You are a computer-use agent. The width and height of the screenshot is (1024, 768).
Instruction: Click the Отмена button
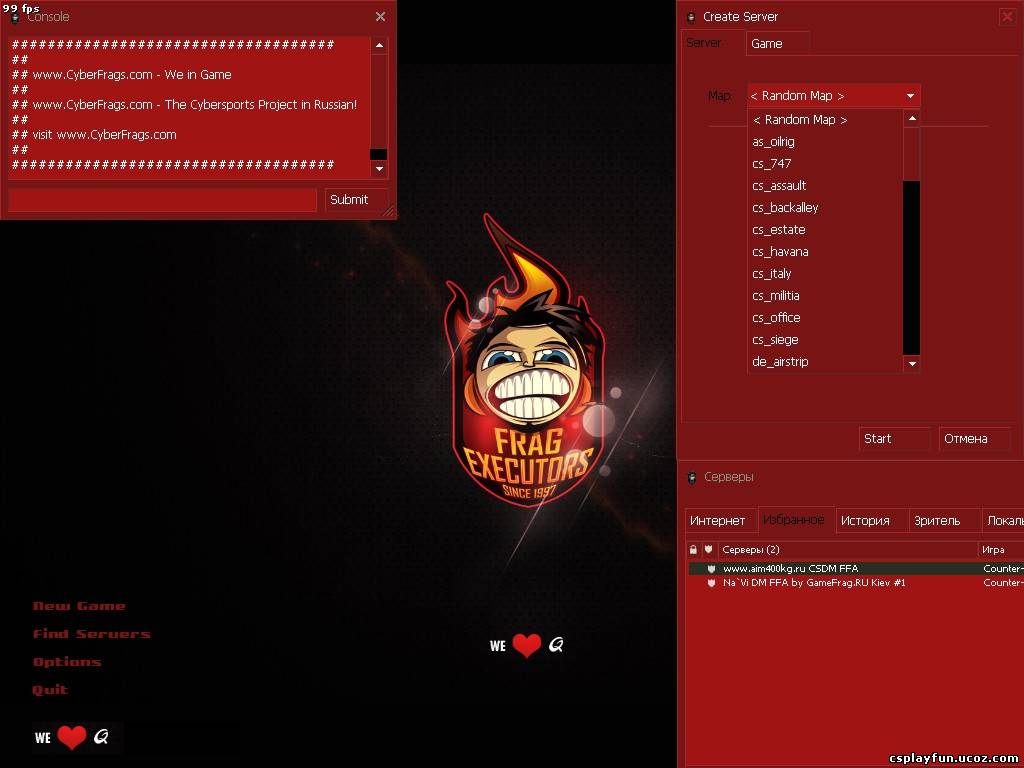coord(974,439)
